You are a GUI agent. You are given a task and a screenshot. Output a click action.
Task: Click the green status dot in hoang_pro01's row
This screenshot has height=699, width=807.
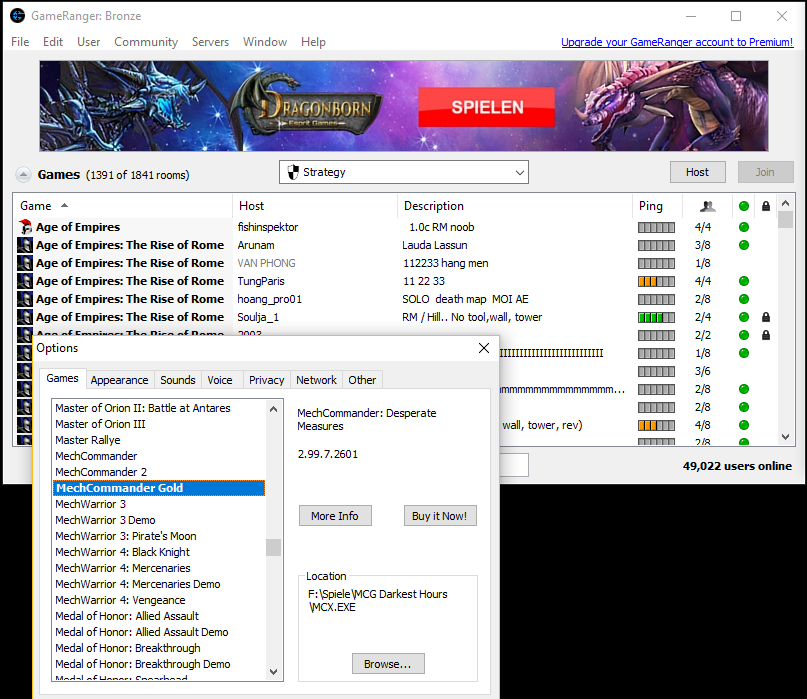744,299
